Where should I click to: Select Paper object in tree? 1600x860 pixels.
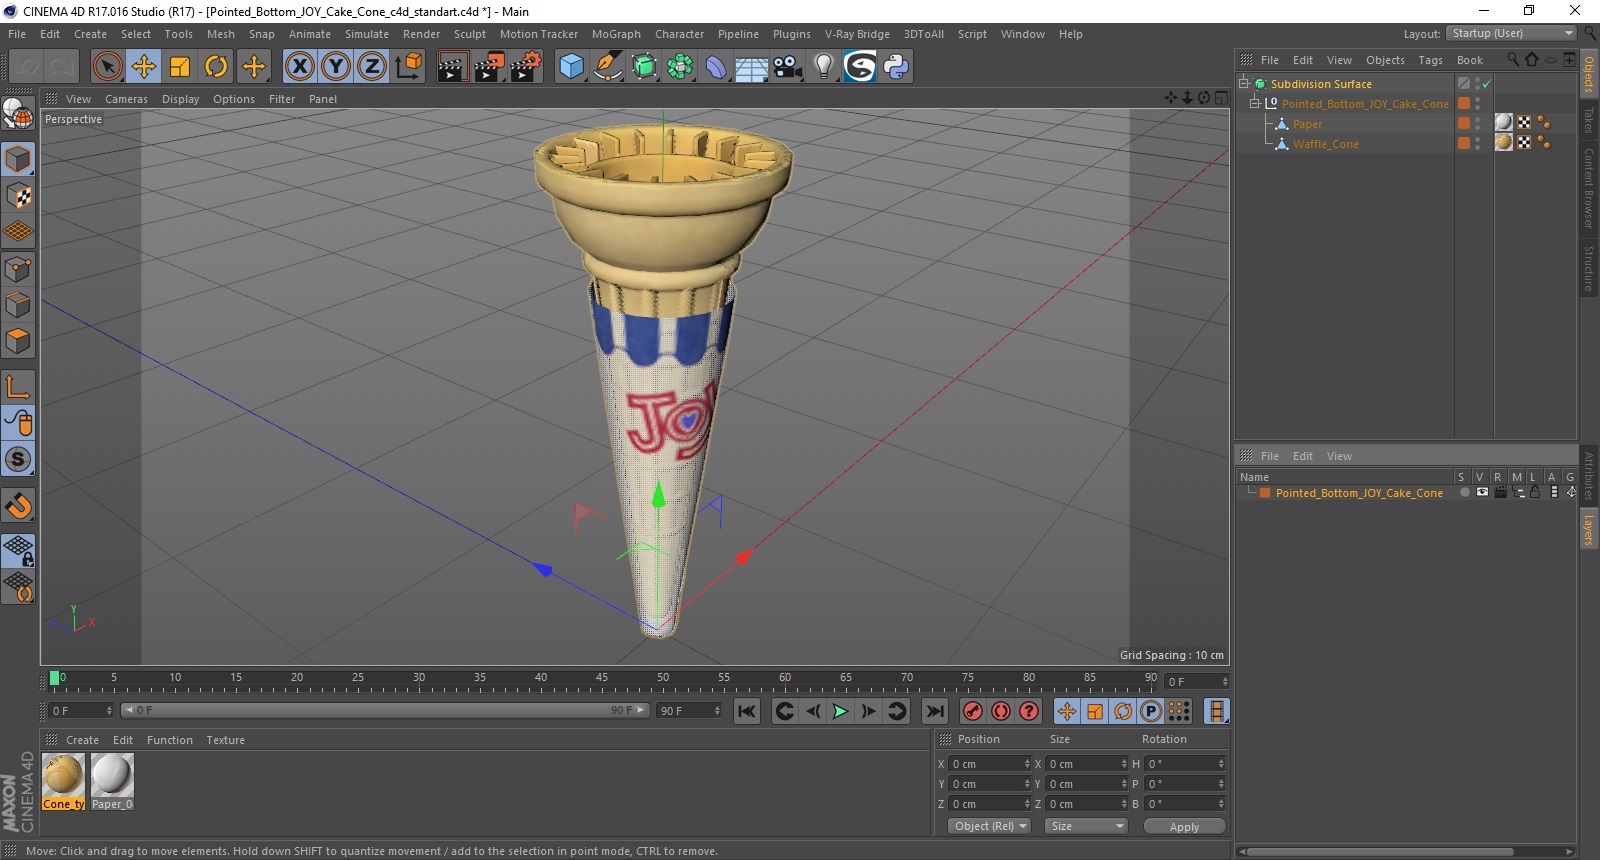click(1307, 124)
